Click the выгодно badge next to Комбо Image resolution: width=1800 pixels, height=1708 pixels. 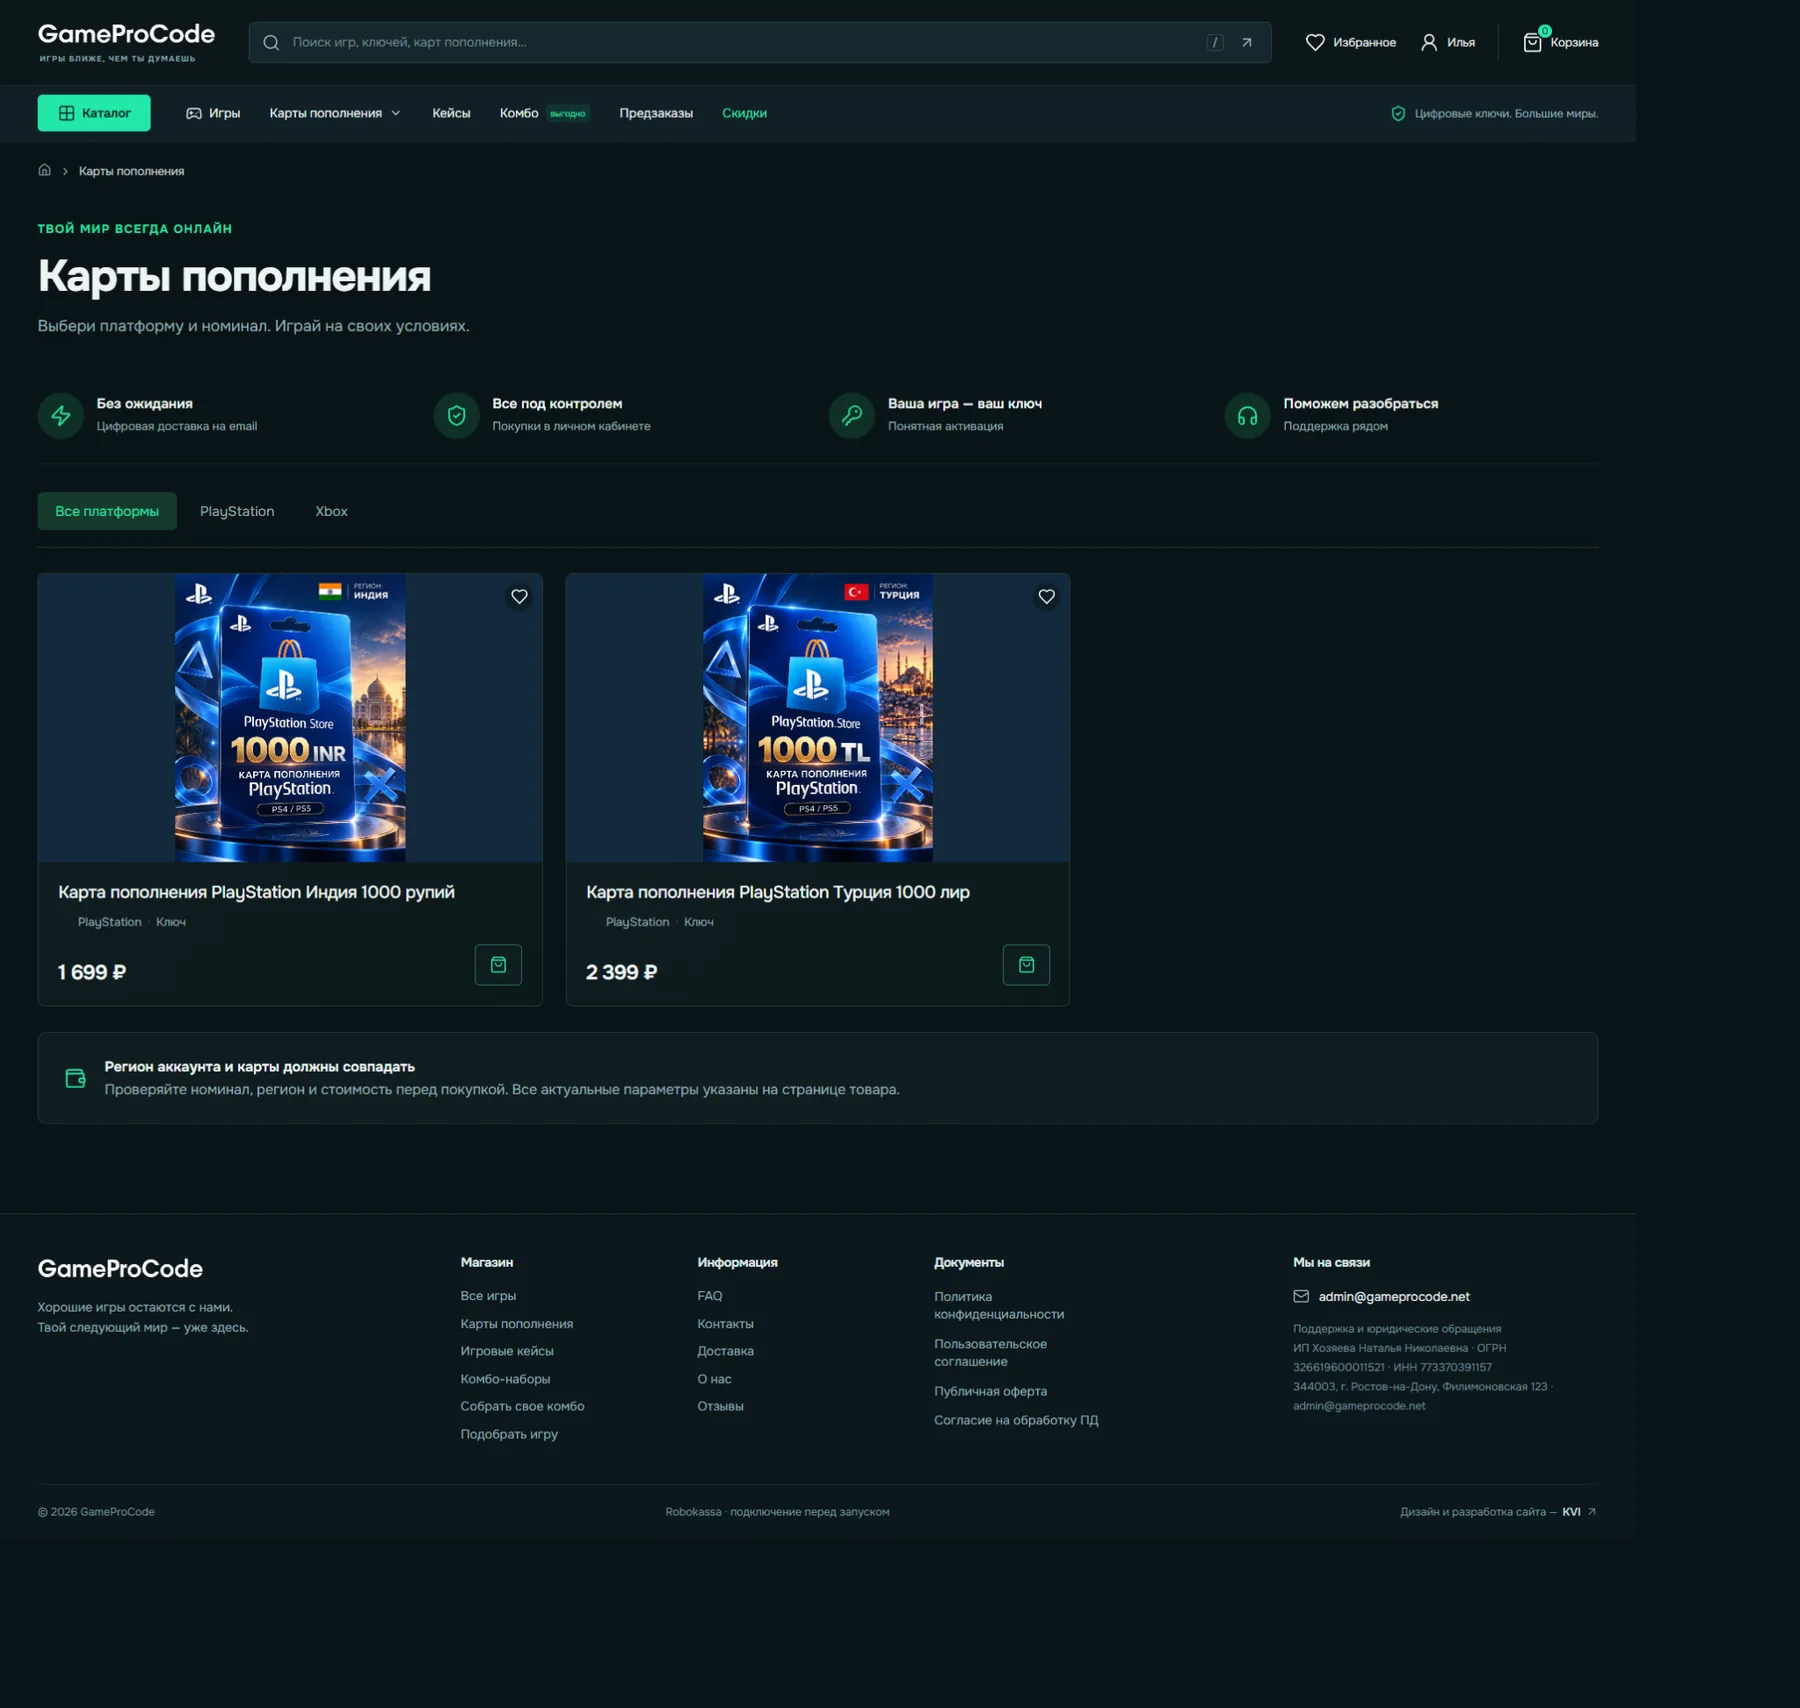point(568,114)
